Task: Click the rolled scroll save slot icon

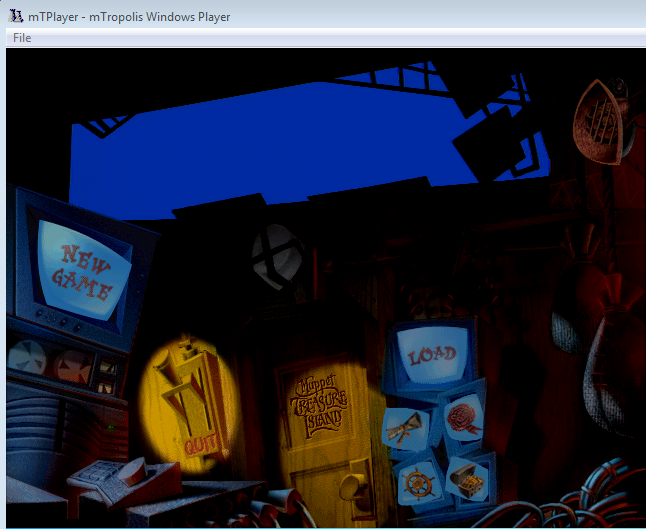Action: pos(408,427)
